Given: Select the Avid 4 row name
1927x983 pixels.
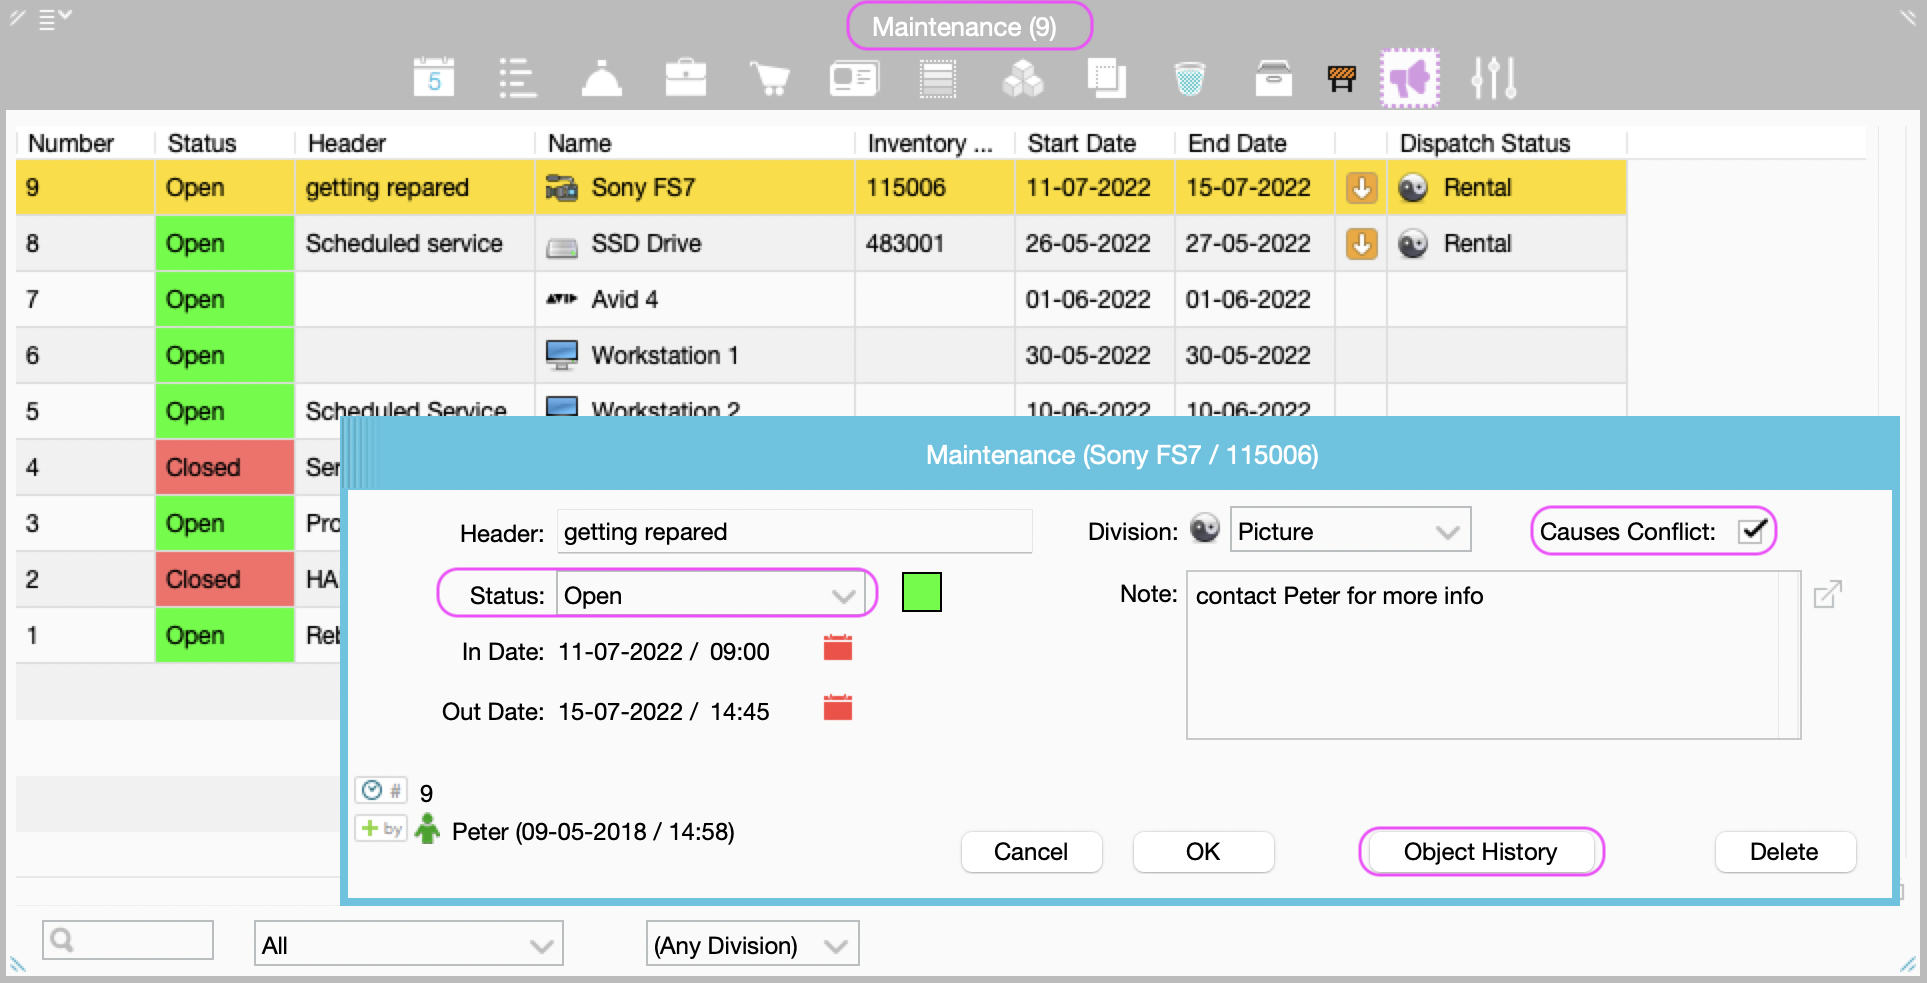Looking at the screenshot, I should click(x=624, y=299).
